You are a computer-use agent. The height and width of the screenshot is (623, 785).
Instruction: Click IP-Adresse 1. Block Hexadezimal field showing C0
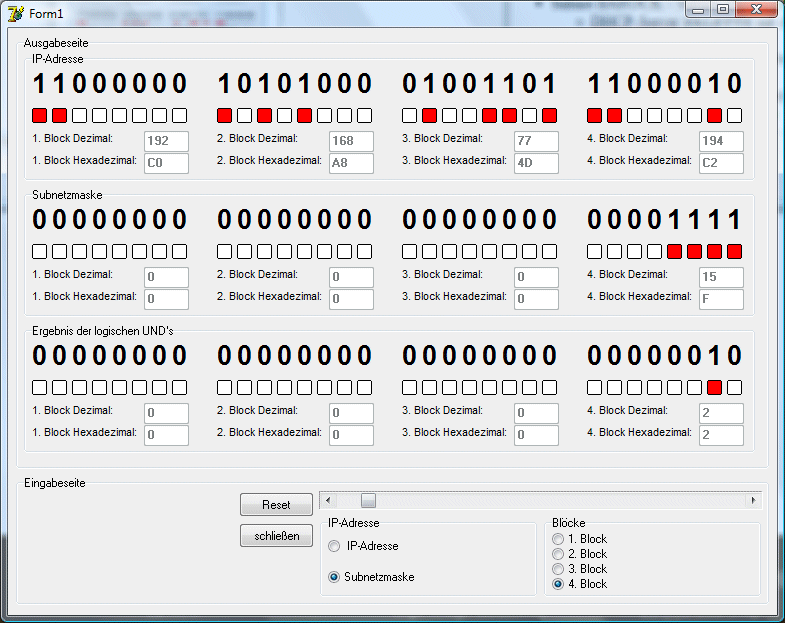tap(166, 163)
